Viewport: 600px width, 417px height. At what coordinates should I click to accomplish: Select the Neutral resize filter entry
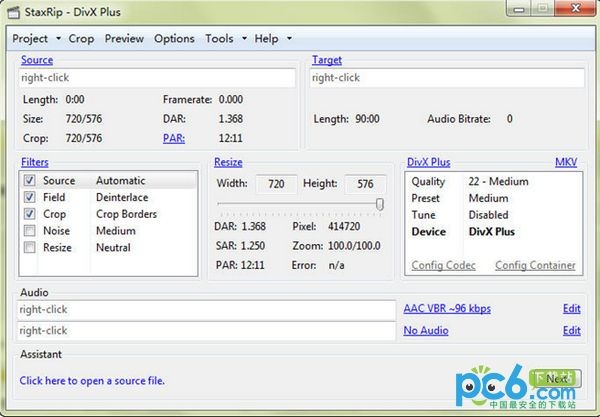(113, 248)
